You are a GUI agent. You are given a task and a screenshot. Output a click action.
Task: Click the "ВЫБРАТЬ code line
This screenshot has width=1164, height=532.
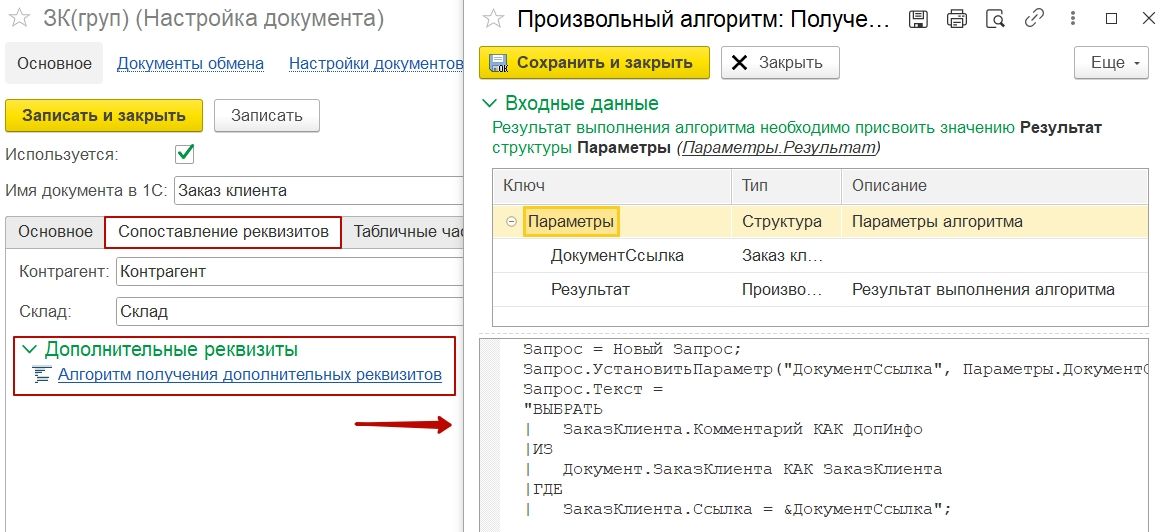[x=563, y=410]
